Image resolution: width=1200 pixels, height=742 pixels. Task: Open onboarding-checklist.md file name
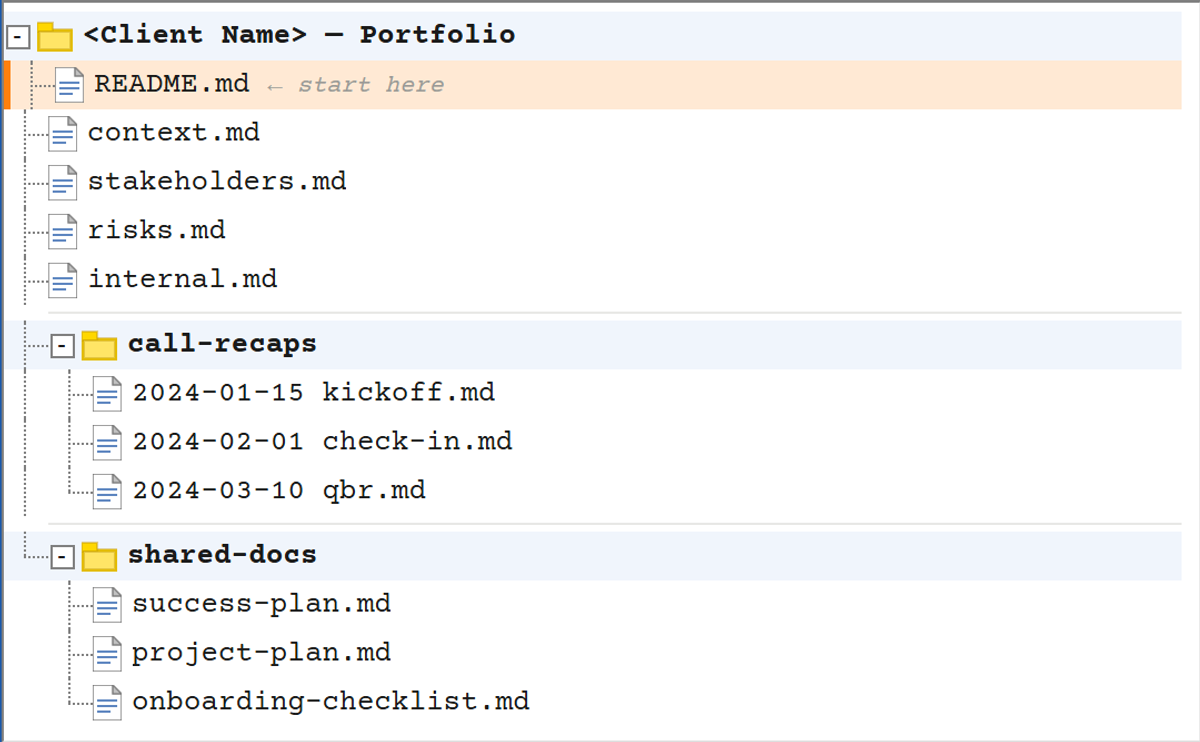331,702
